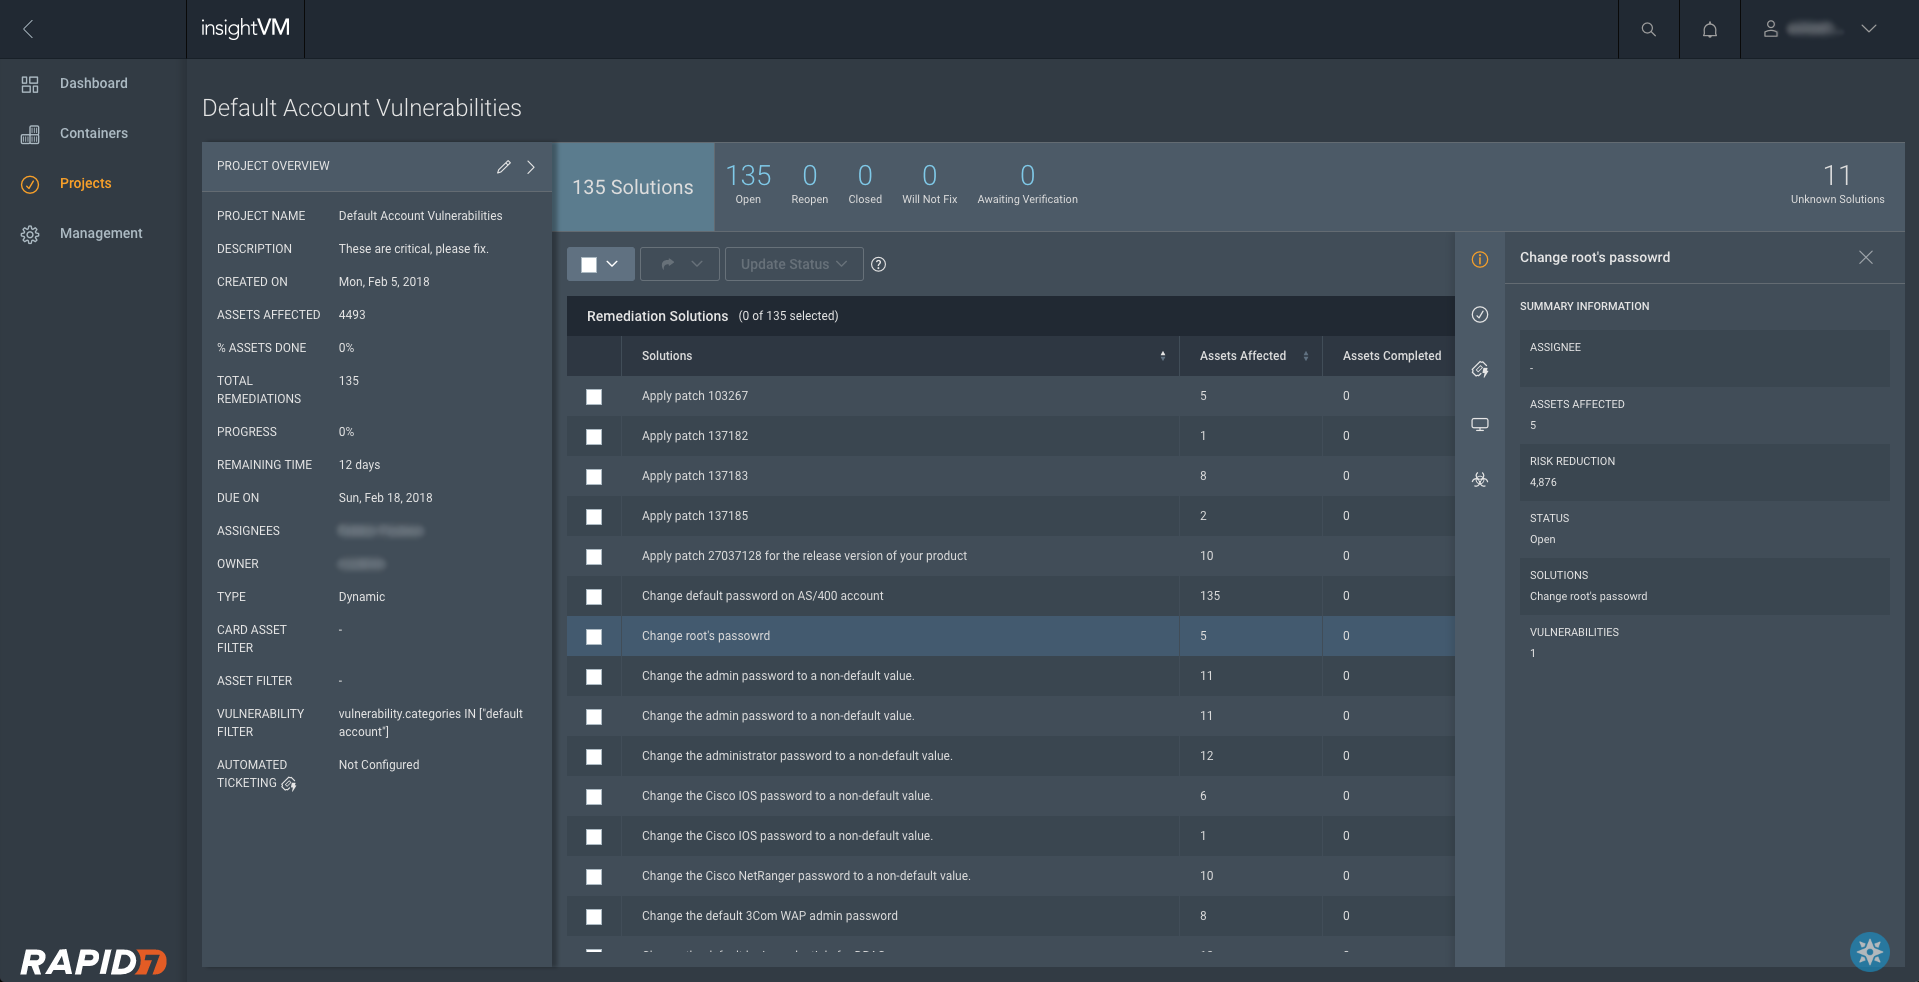This screenshot has width=1919, height=982.
Task: Check the Apply patch 137182 row
Action: click(x=594, y=437)
